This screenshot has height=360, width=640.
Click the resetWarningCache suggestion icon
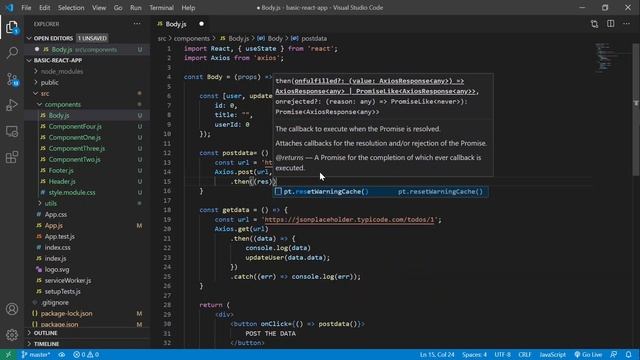tap(278, 191)
